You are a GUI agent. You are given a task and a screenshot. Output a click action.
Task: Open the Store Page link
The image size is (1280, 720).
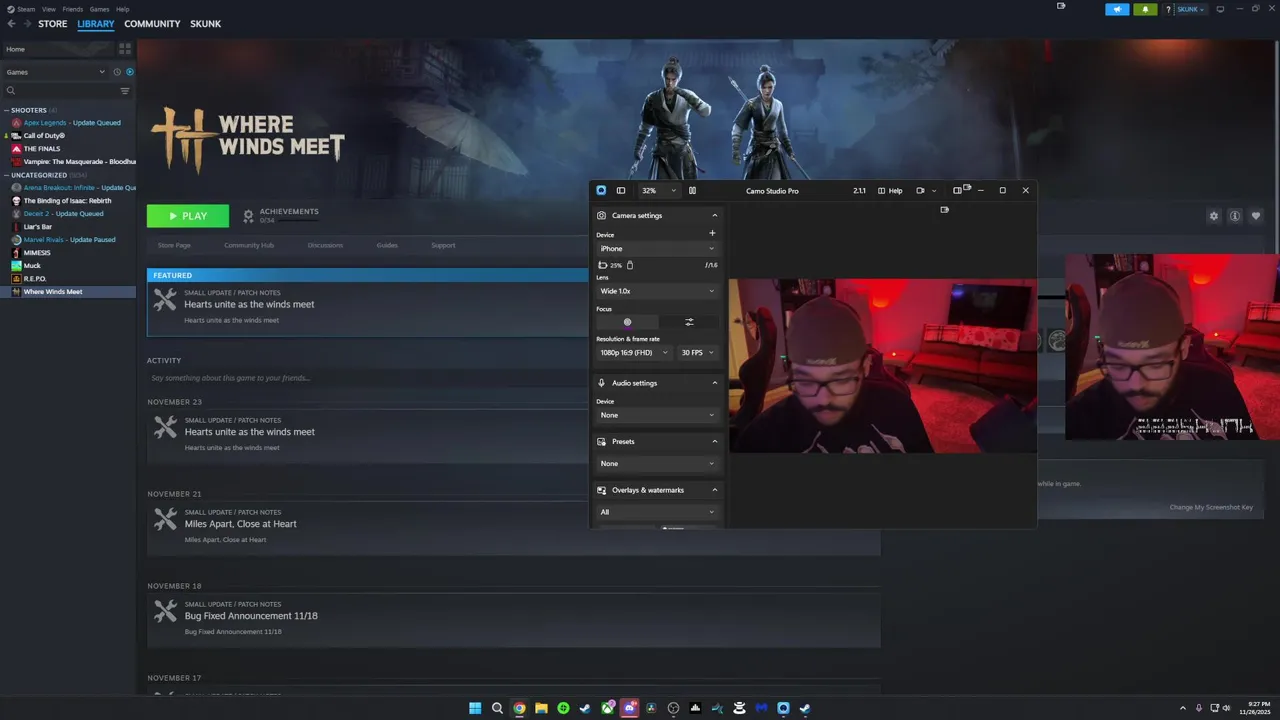(174, 245)
